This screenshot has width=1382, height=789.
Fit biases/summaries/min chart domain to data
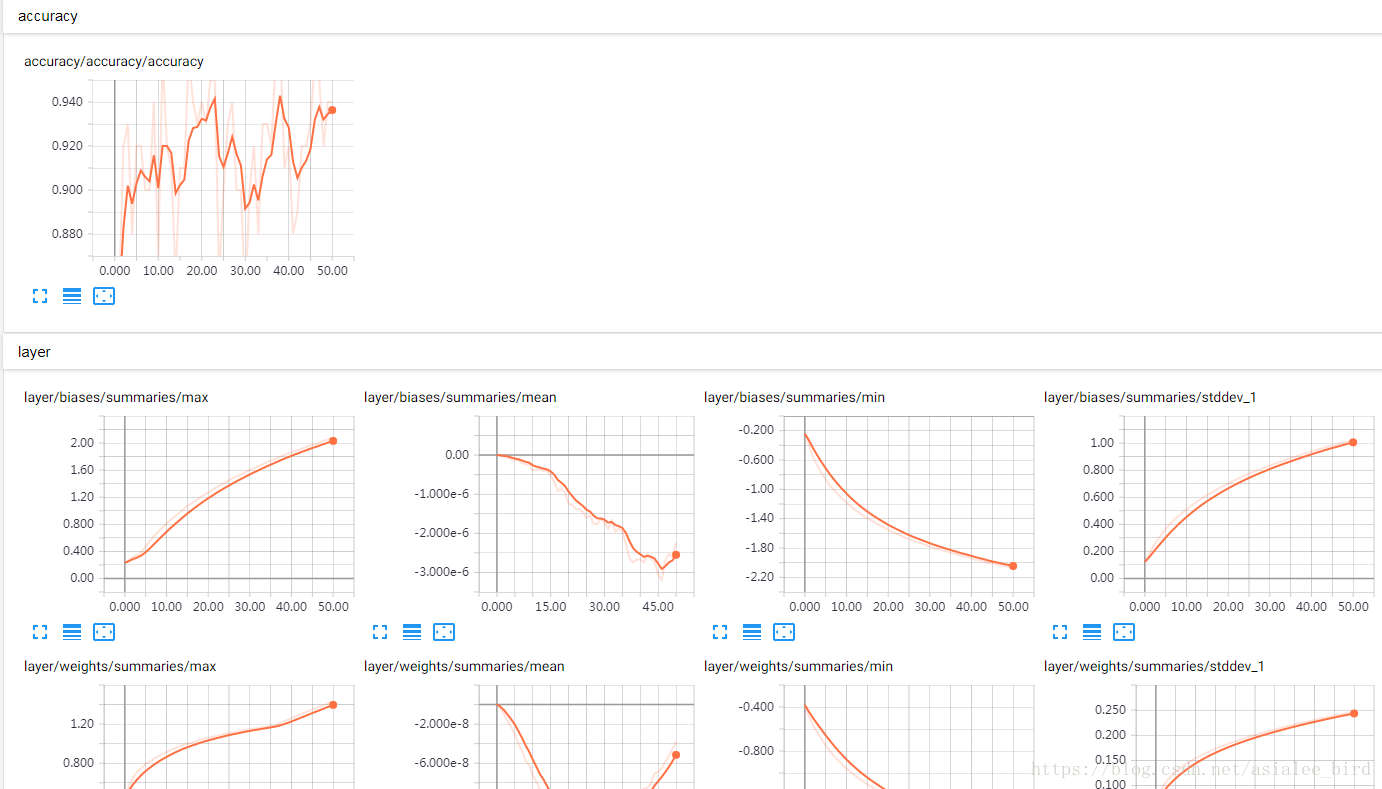point(784,632)
